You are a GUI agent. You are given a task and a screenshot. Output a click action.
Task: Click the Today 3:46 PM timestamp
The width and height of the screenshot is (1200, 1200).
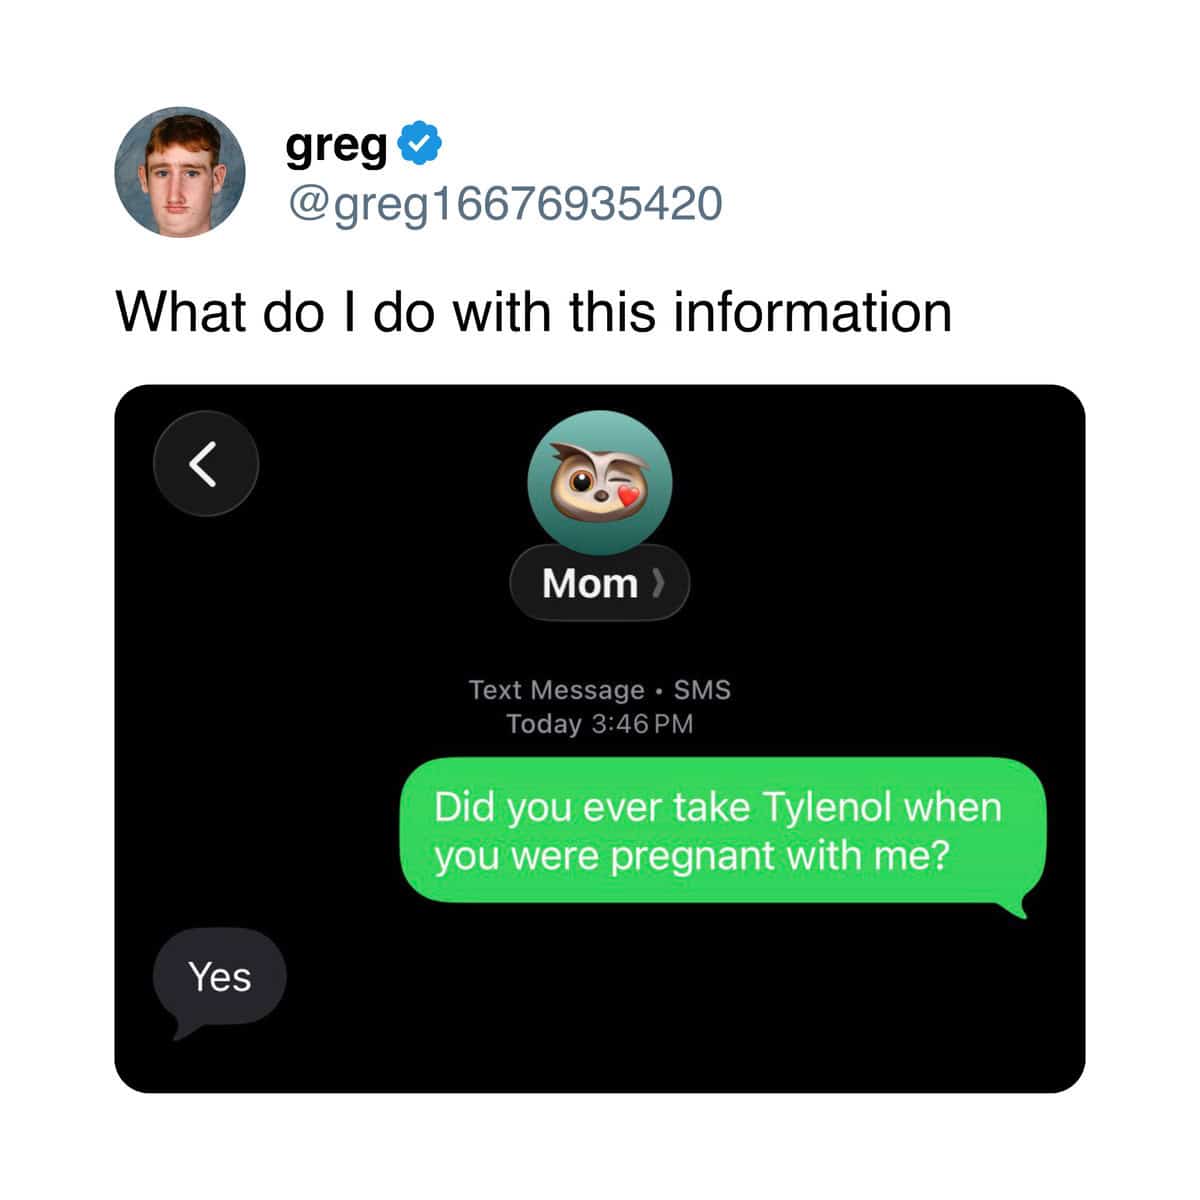pos(600,724)
